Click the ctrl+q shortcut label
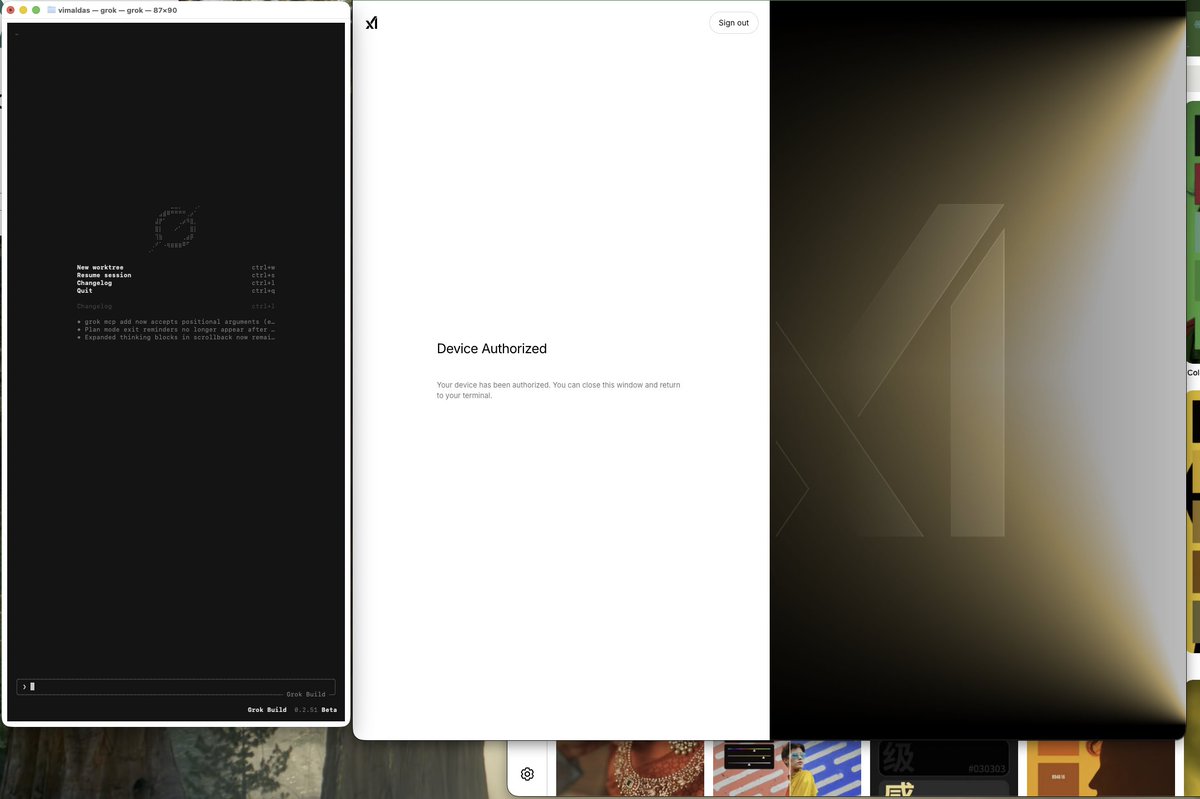1200x799 pixels. pos(263,291)
